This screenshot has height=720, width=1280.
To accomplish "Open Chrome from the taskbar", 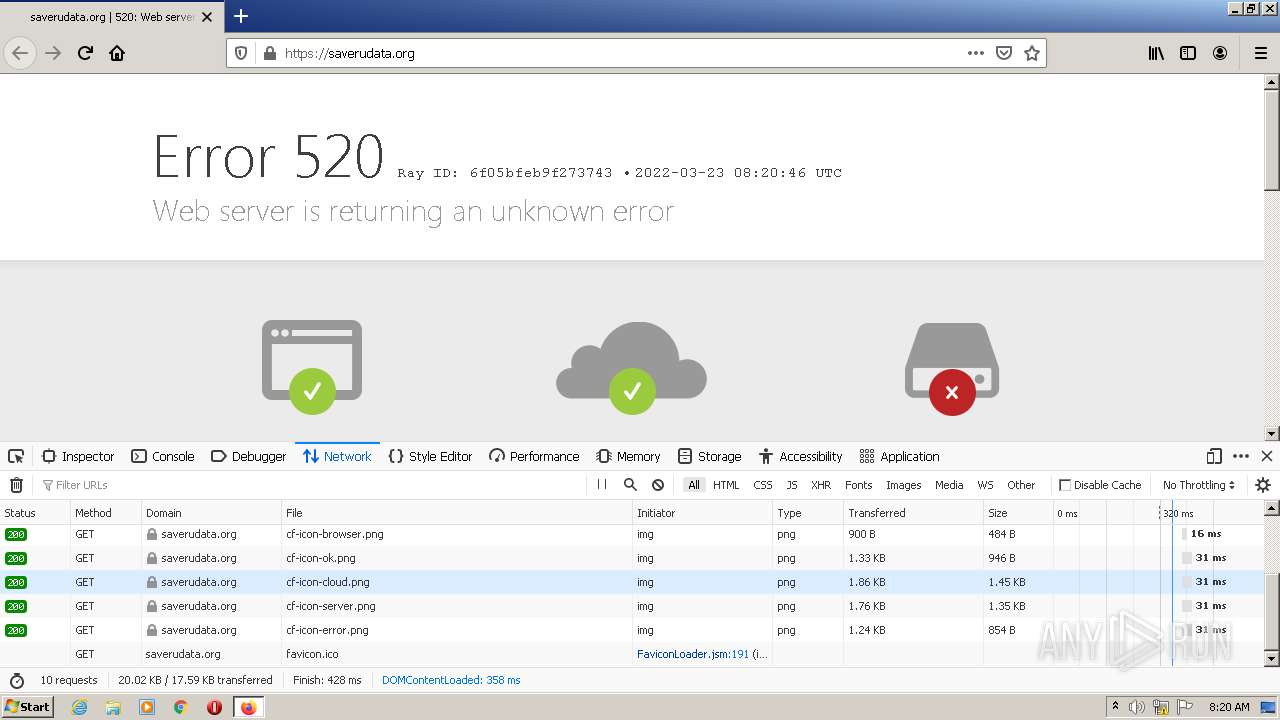I will tap(181, 707).
